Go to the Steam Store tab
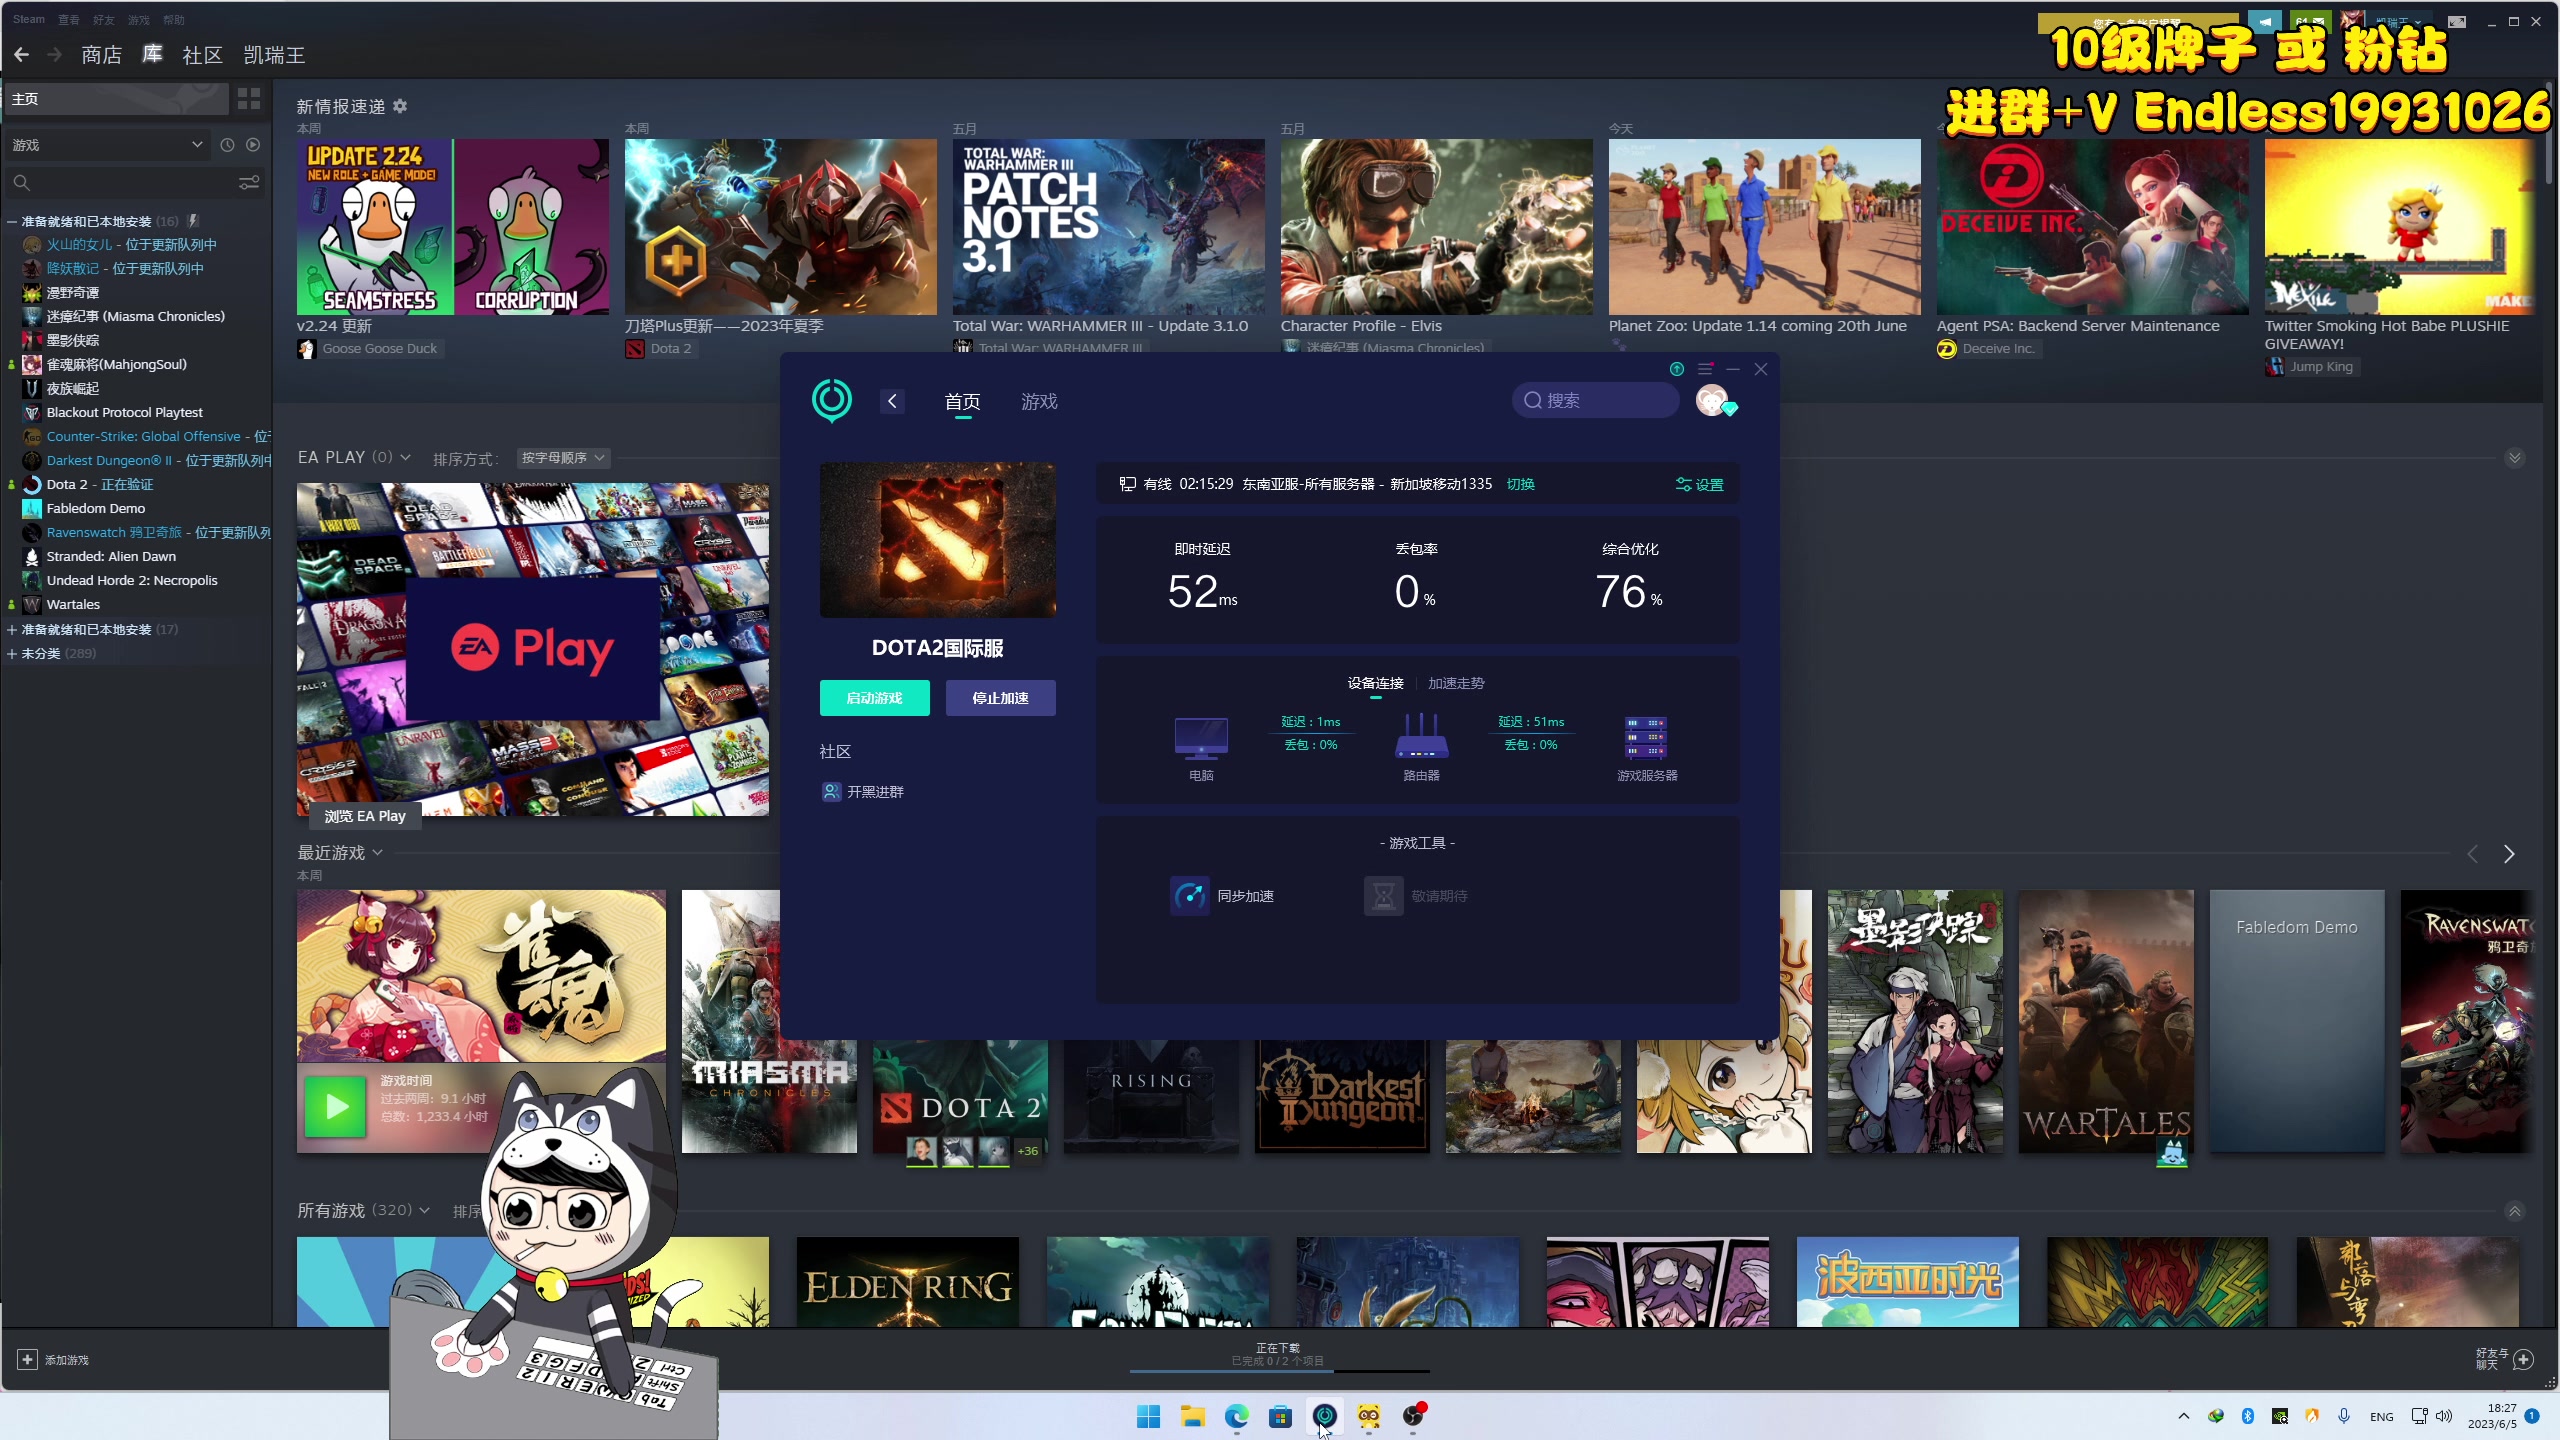2560x1440 pixels. point(101,55)
